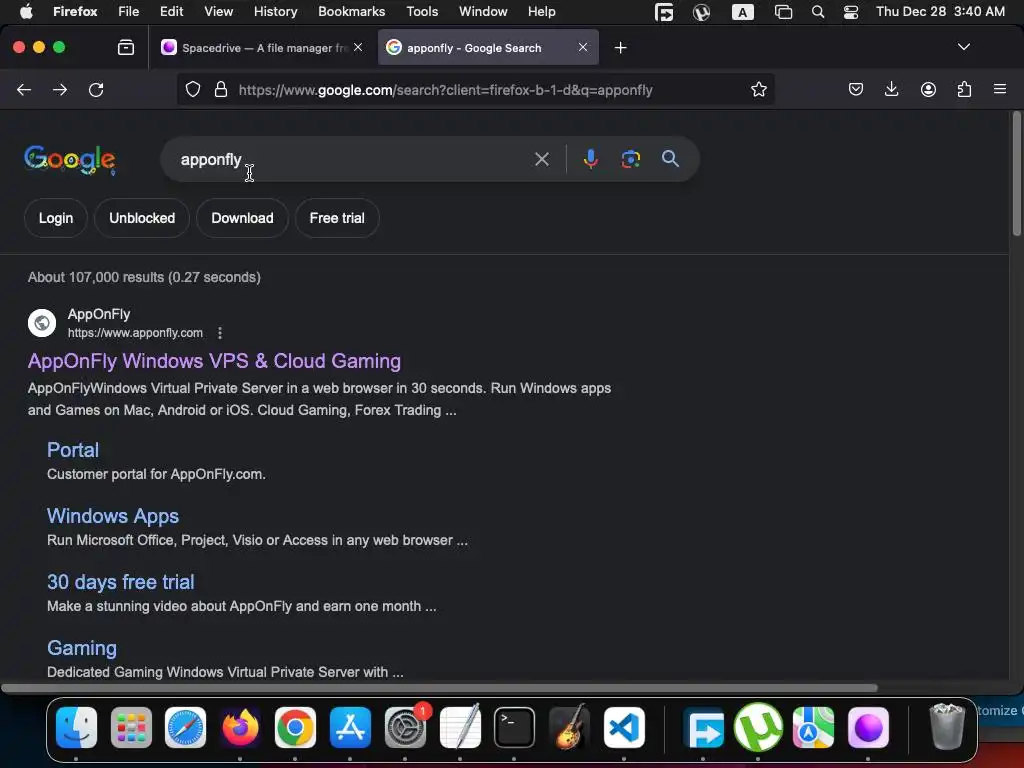Search by image with Google Lens icon
Image resolution: width=1024 pixels, height=768 pixels.
click(x=630, y=159)
